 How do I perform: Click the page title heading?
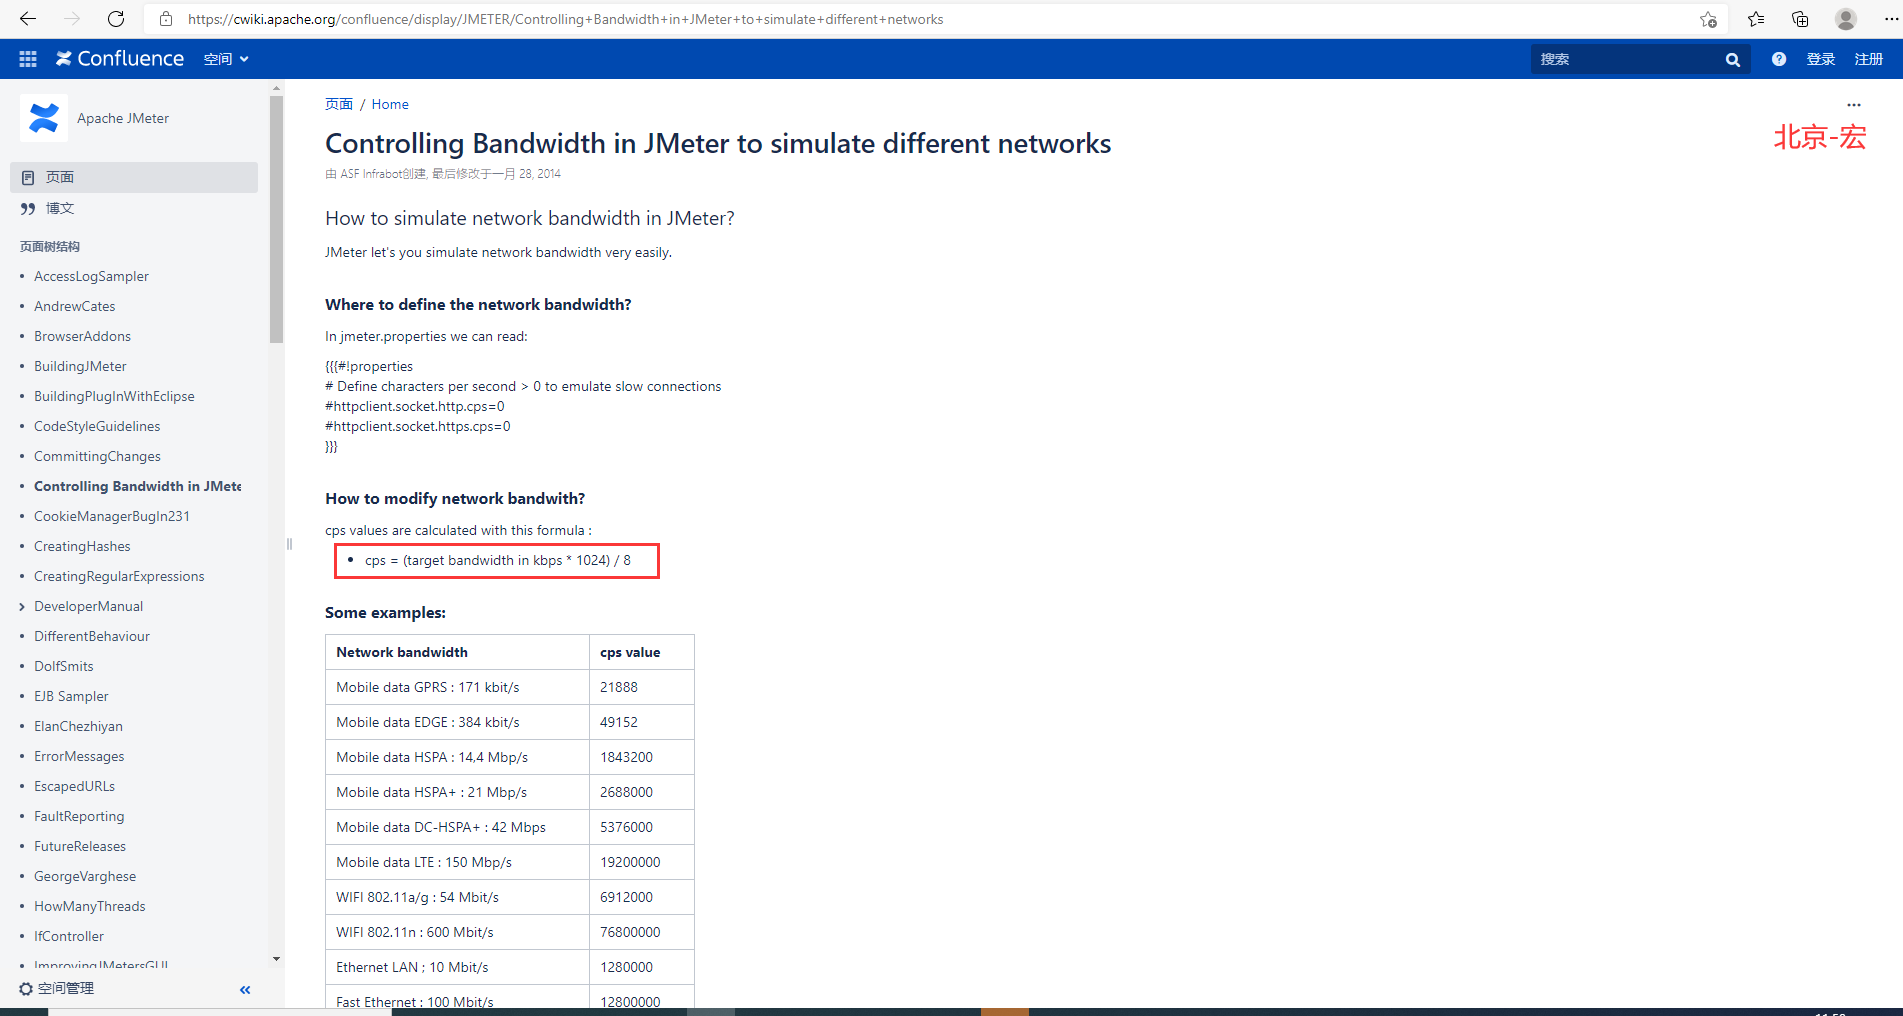(x=718, y=143)
